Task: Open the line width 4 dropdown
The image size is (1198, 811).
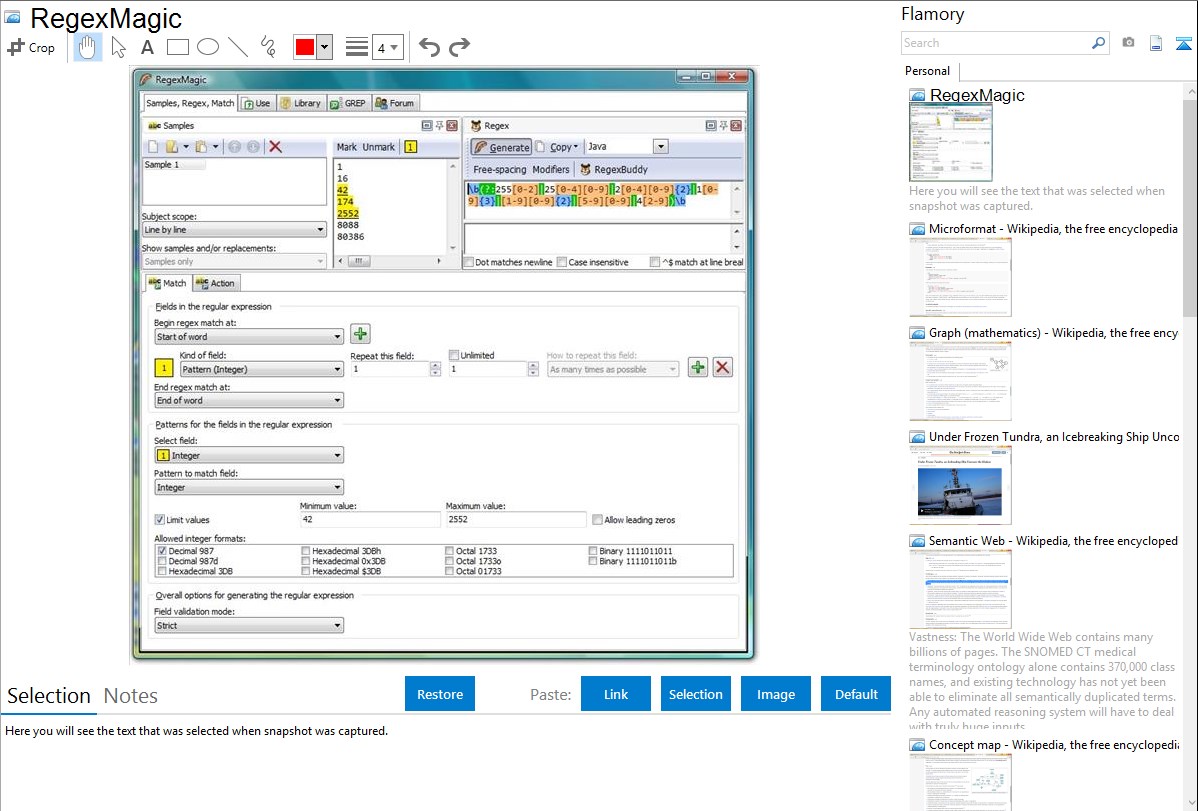Action: coord(388,47)
